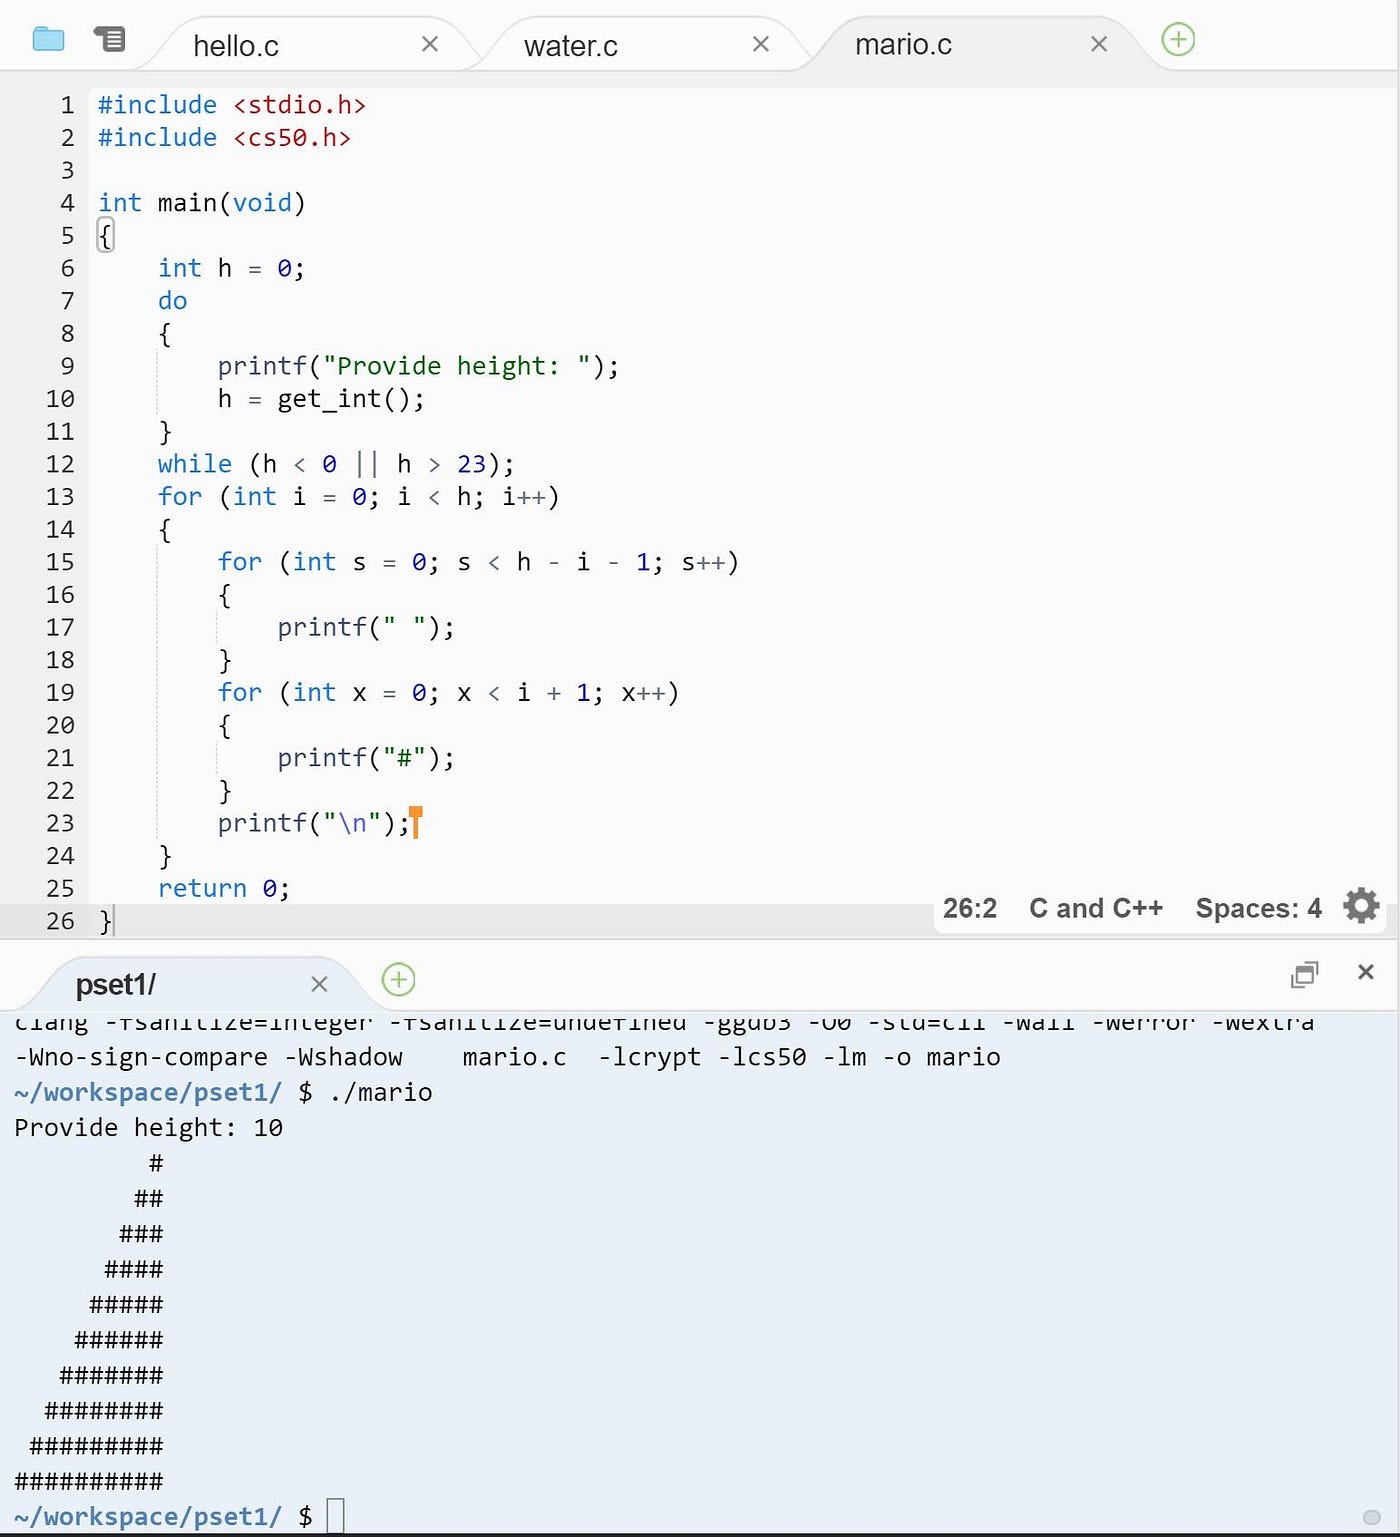This screenshot has width=1400, height=1537.
Task: Place the cursor on '#include <stdio.h>'
Action: (232, 105)
